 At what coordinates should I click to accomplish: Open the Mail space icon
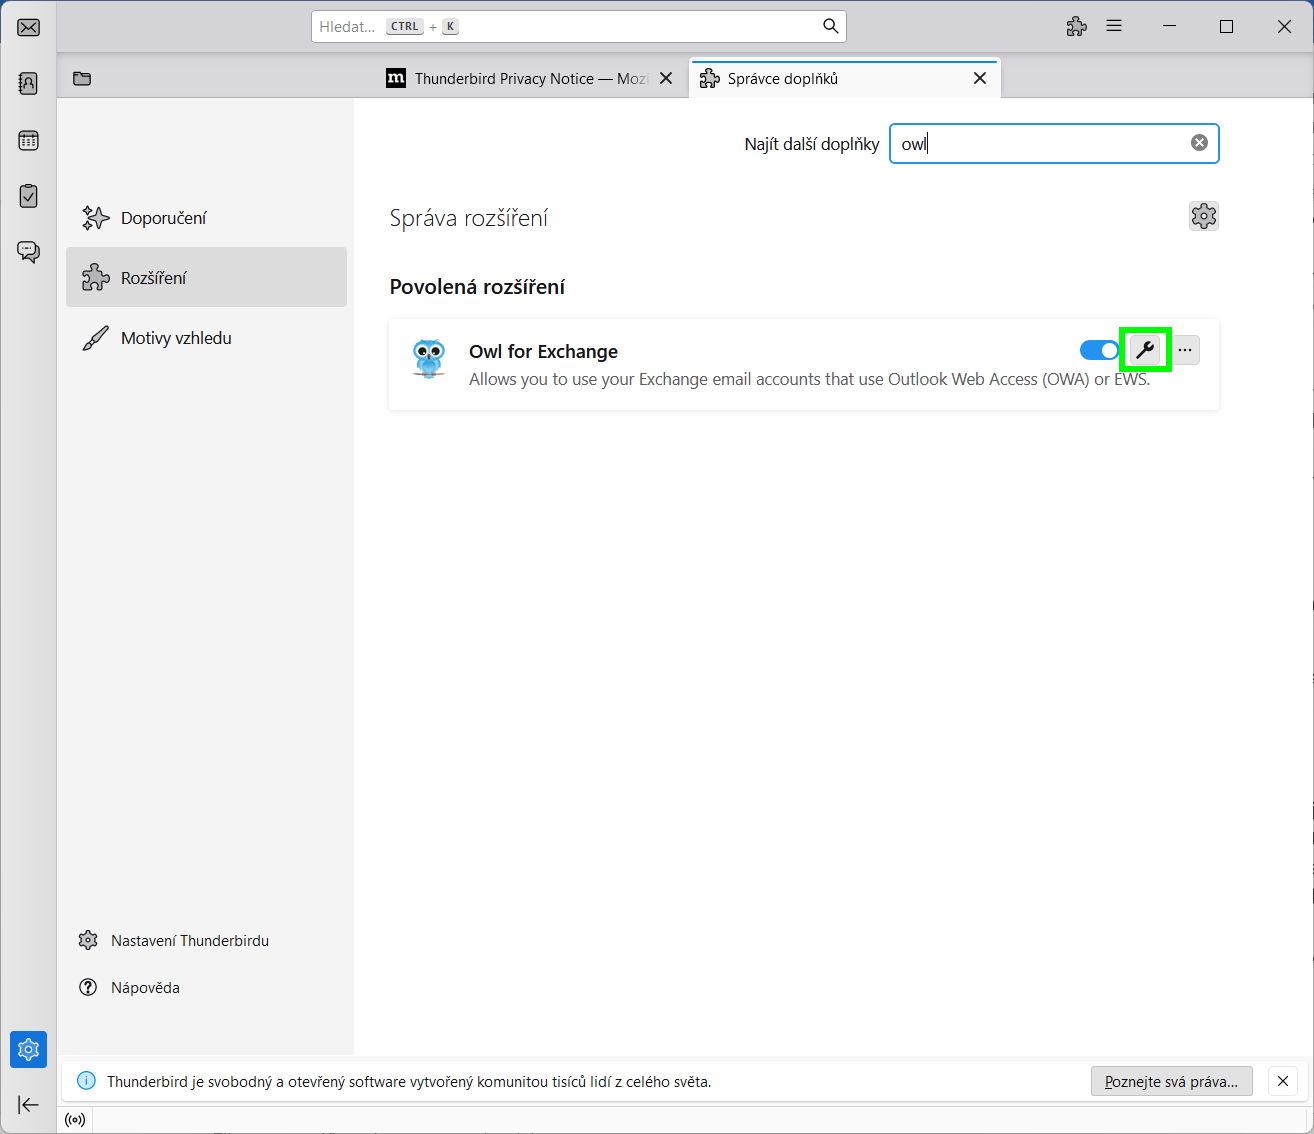point(28,27)
